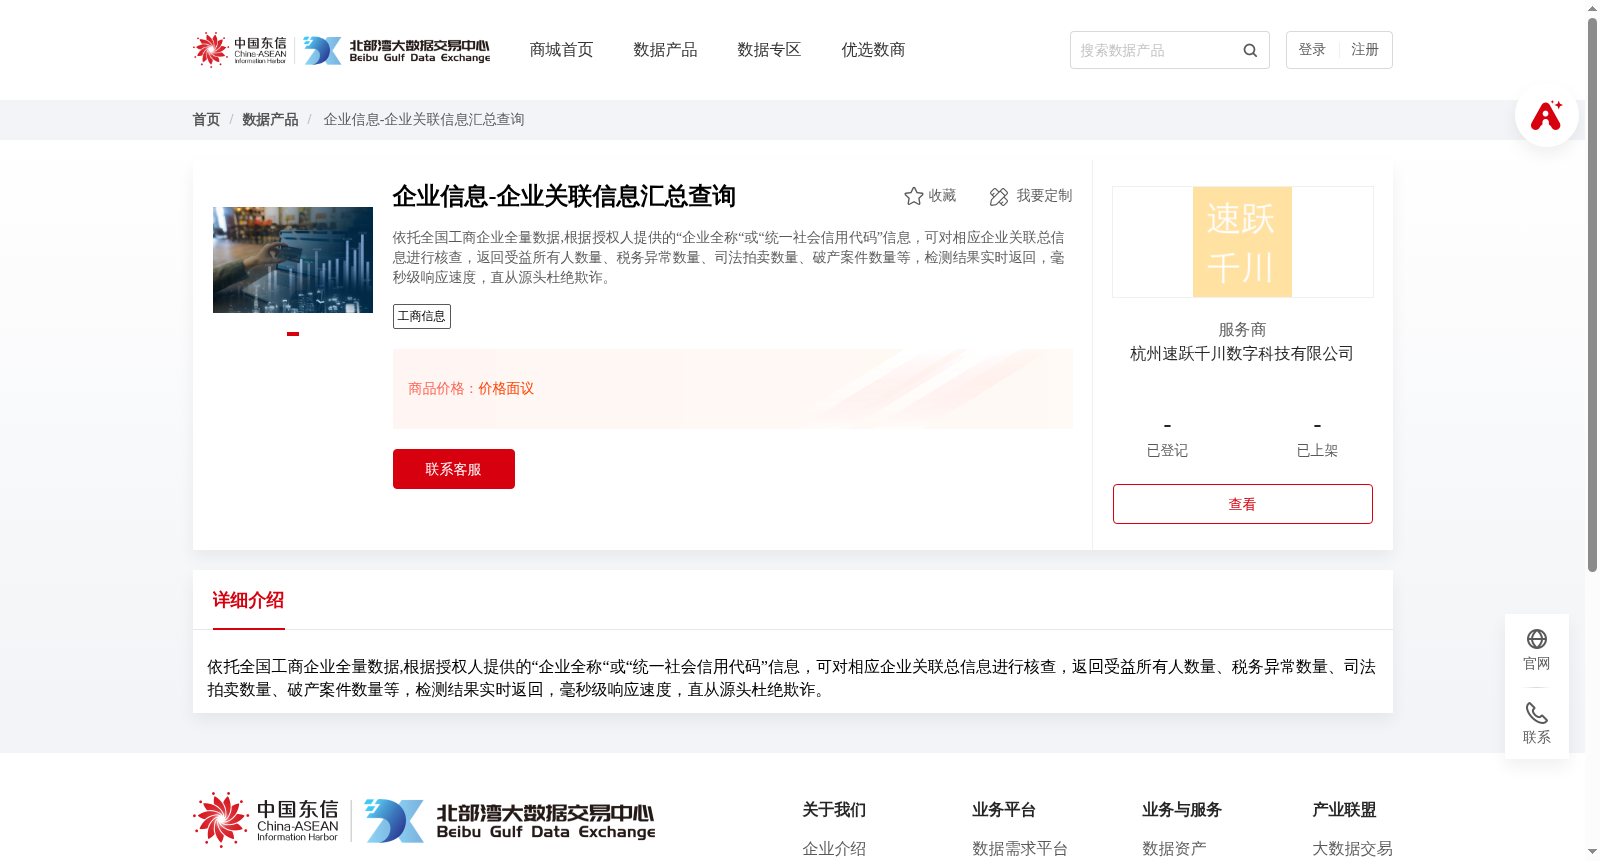Click the search magnifier icon
The height and width of the screenshot is (861, 1600).
[1250, 50]
